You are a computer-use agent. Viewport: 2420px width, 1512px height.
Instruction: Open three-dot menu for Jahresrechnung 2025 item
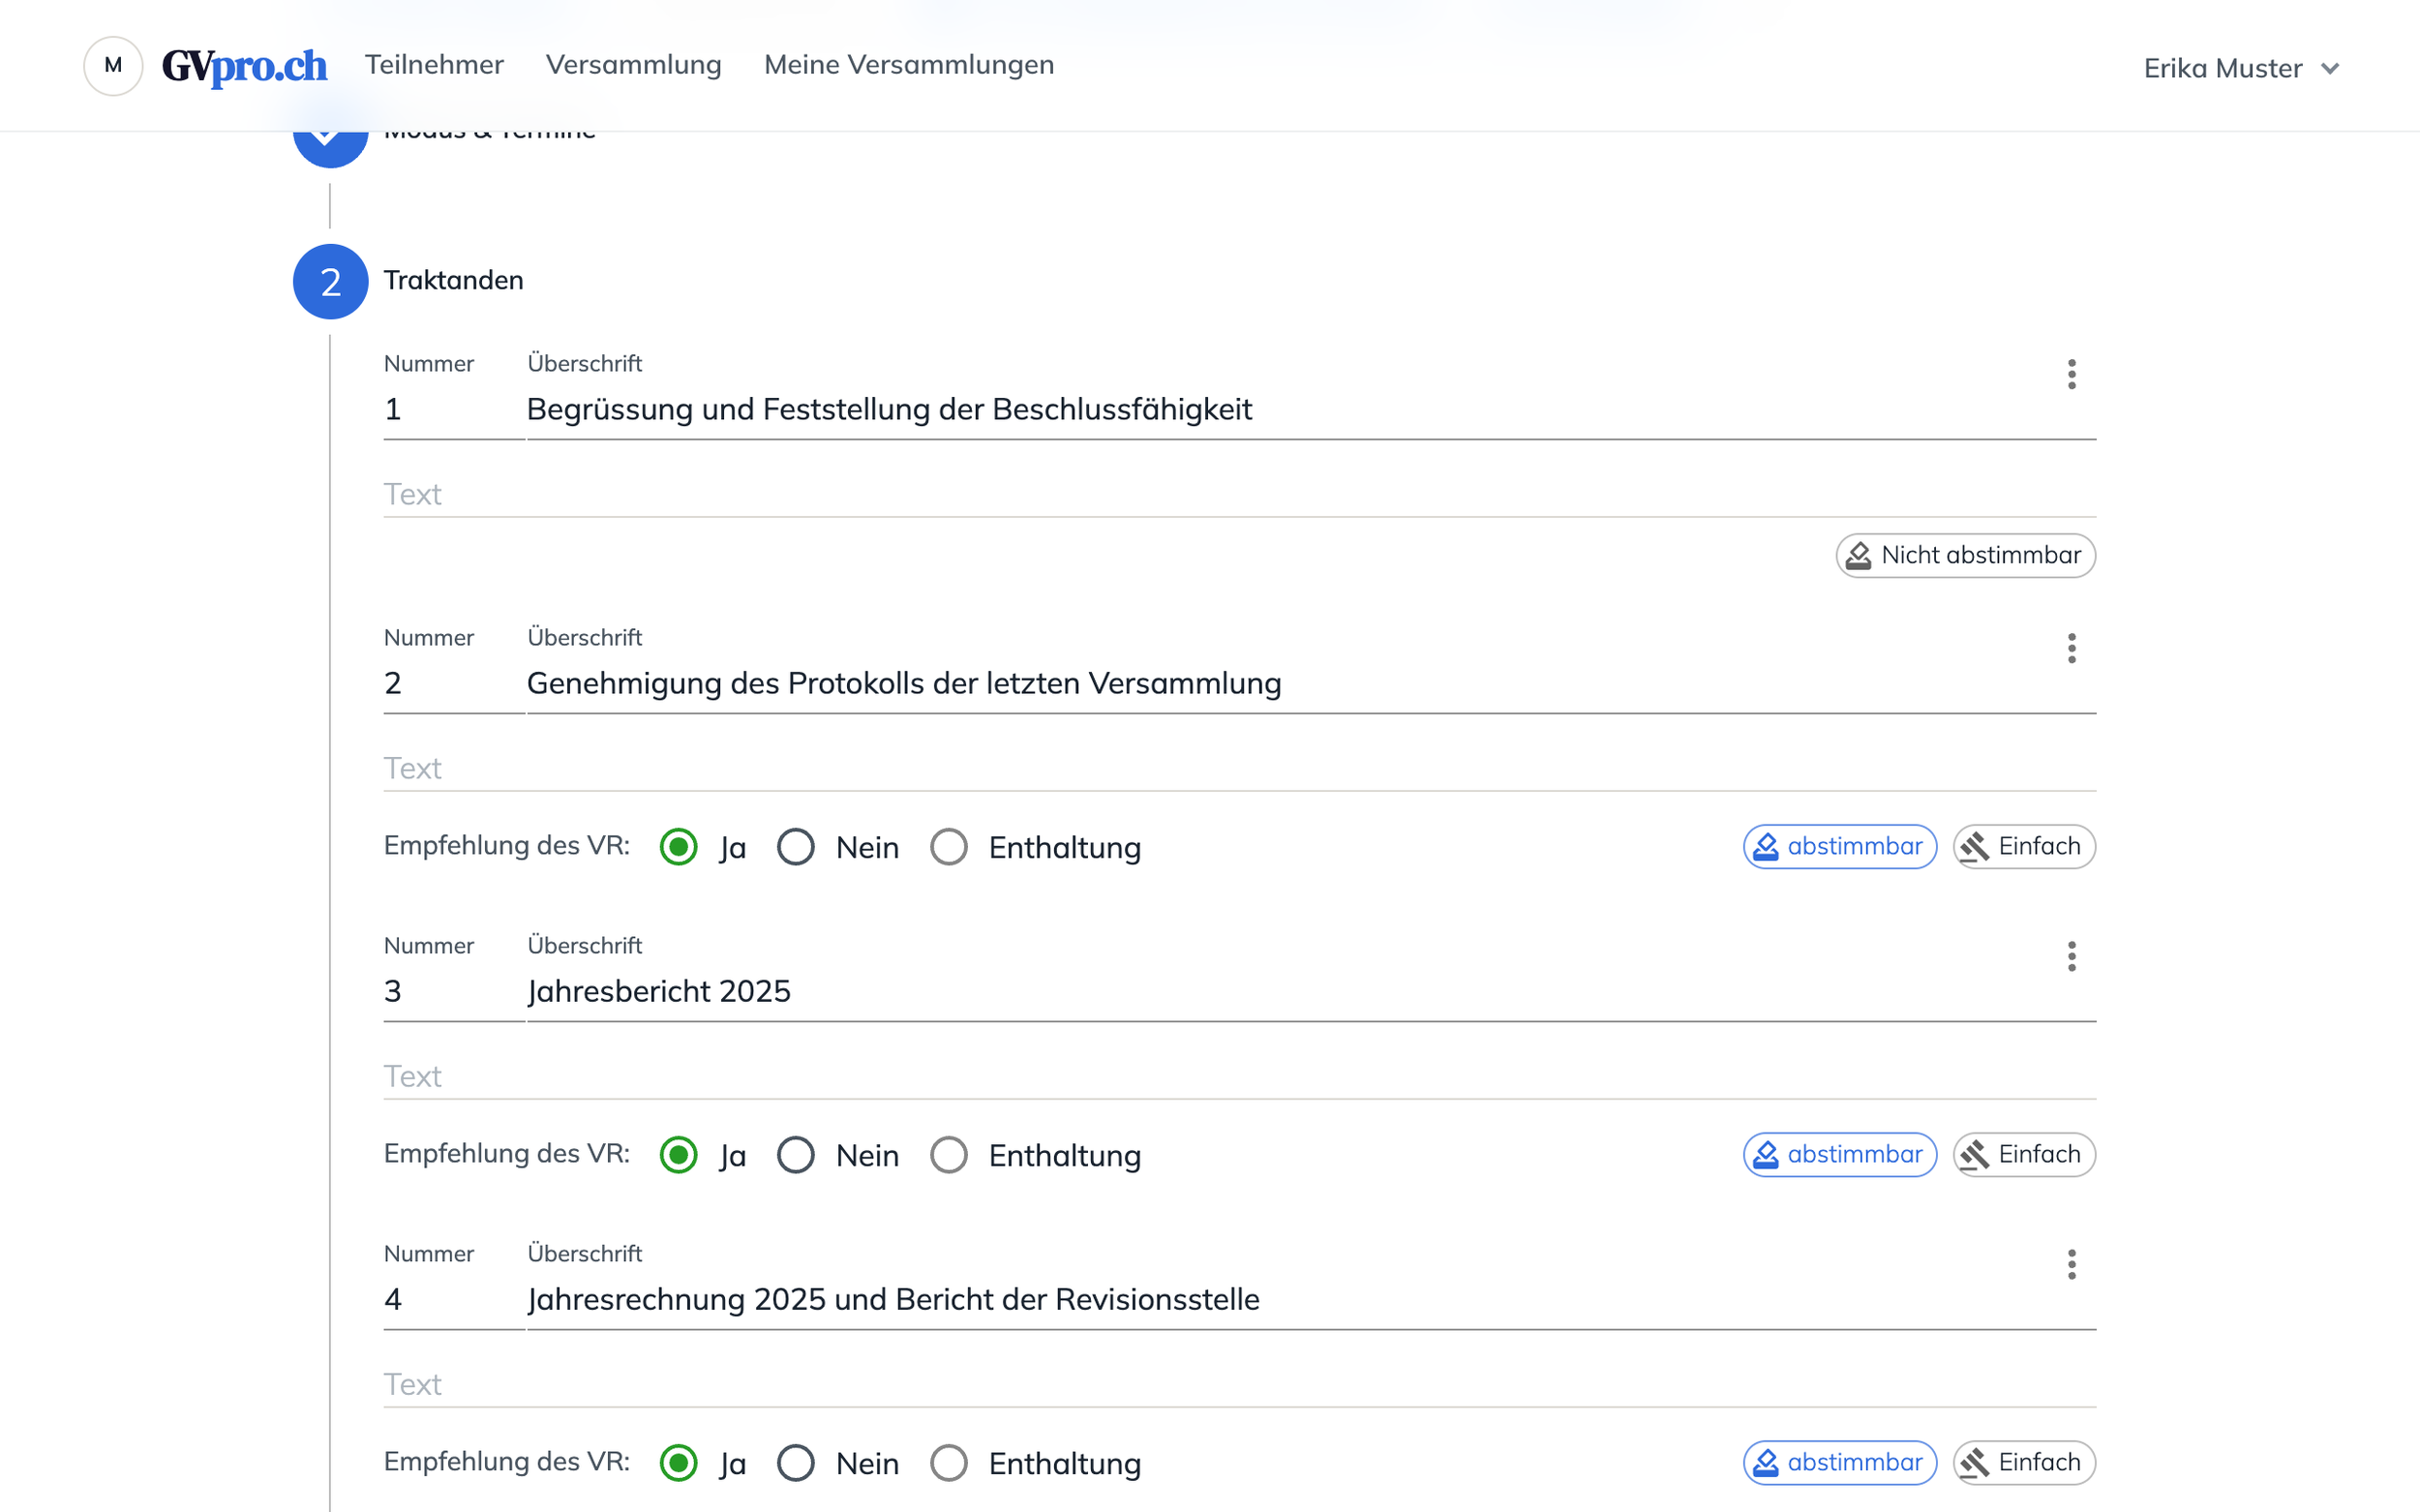point(2071,1264)
